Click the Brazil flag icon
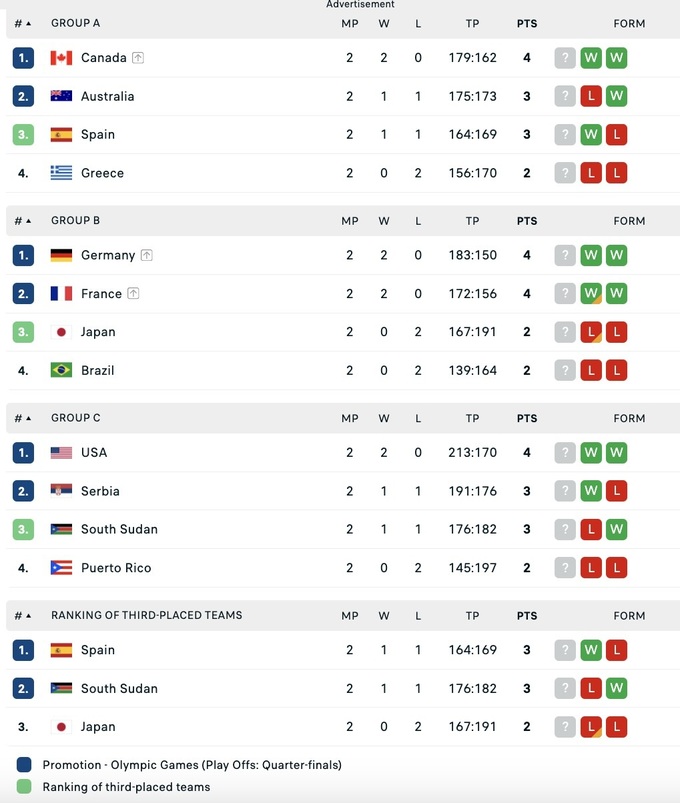 pyautogui.click(x=62, y=370)
